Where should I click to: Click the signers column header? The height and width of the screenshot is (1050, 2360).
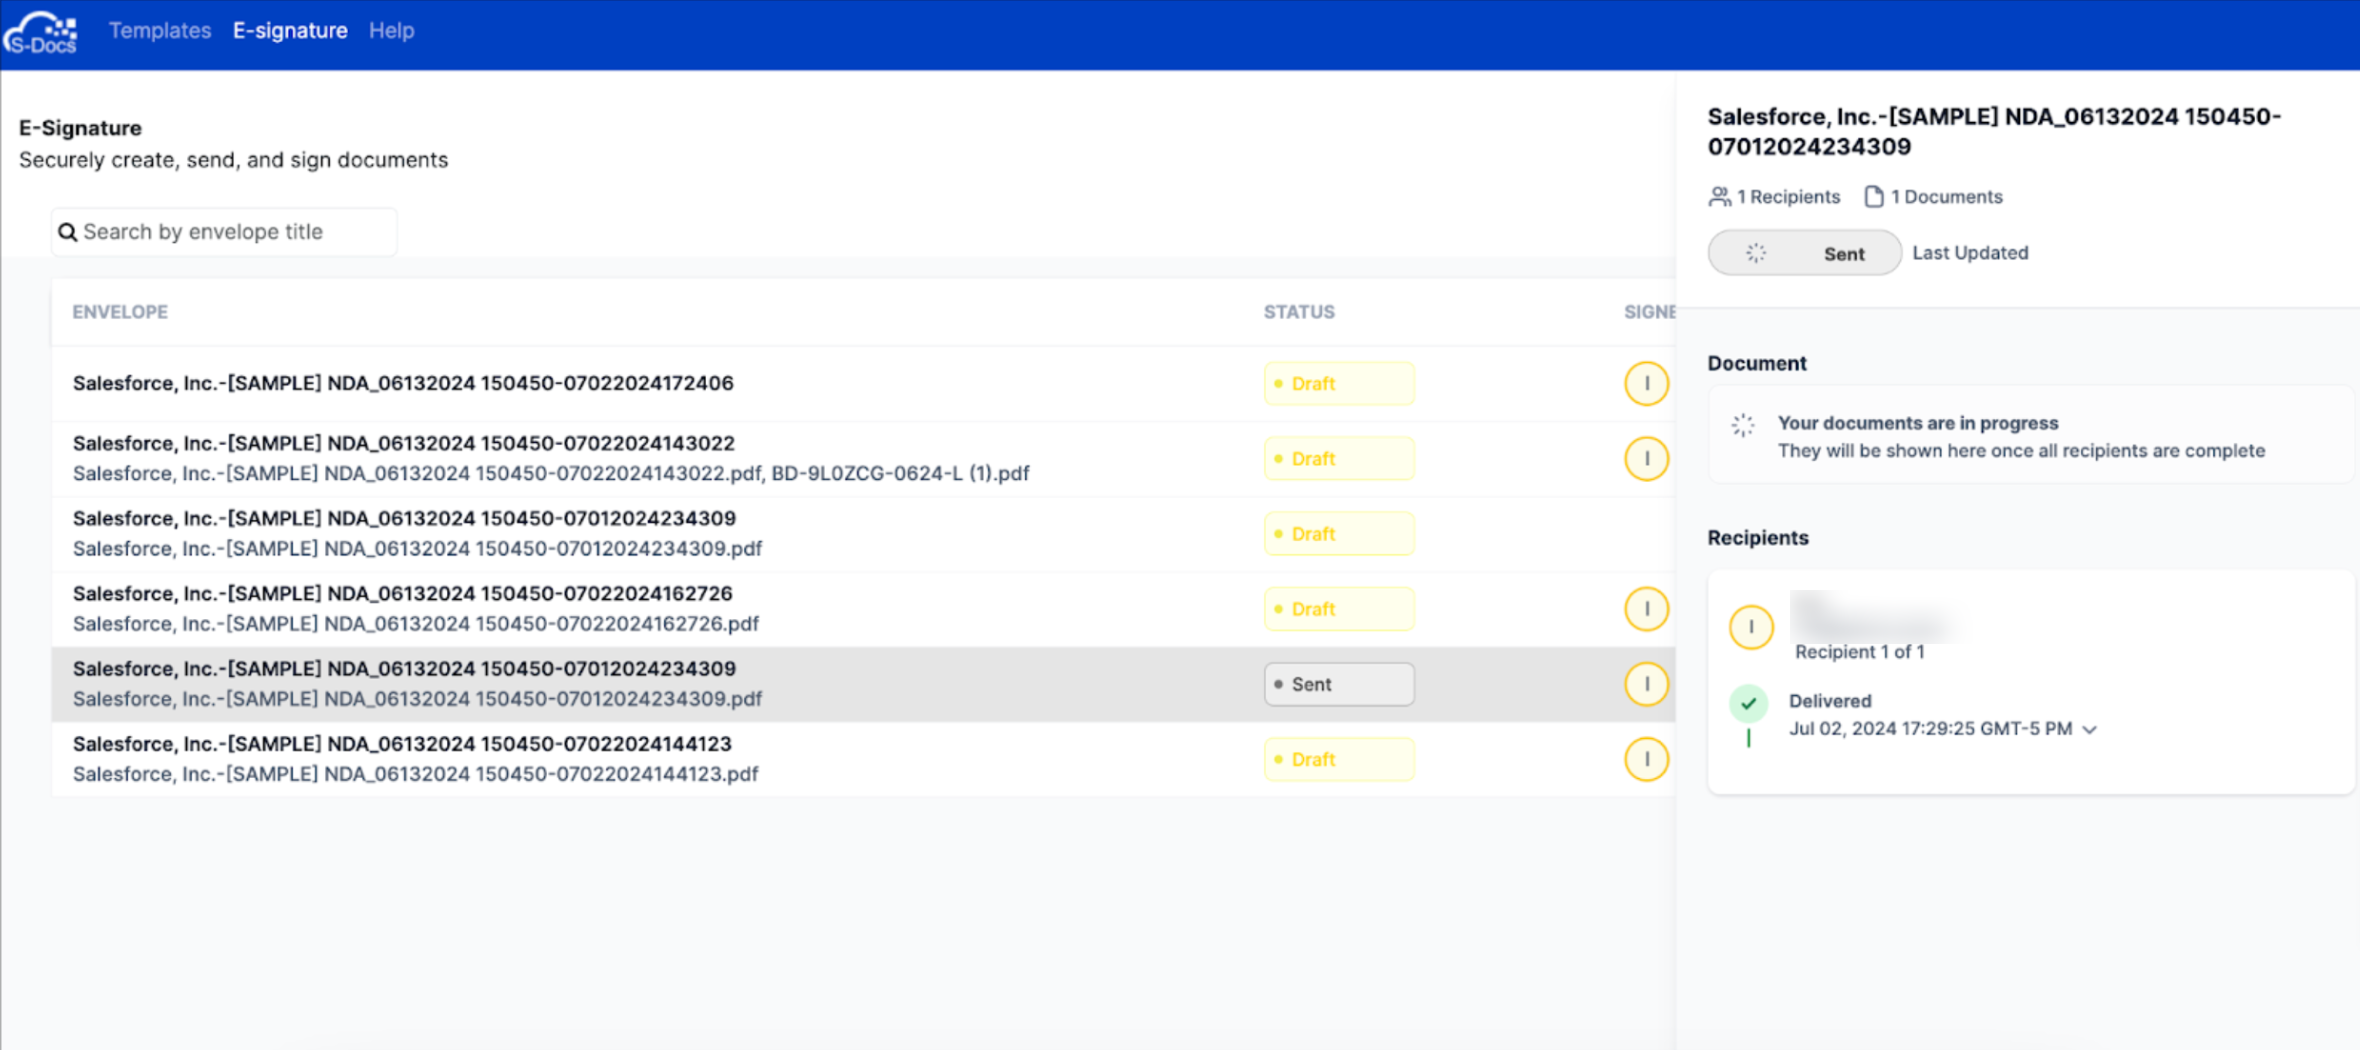[1649, 312]
